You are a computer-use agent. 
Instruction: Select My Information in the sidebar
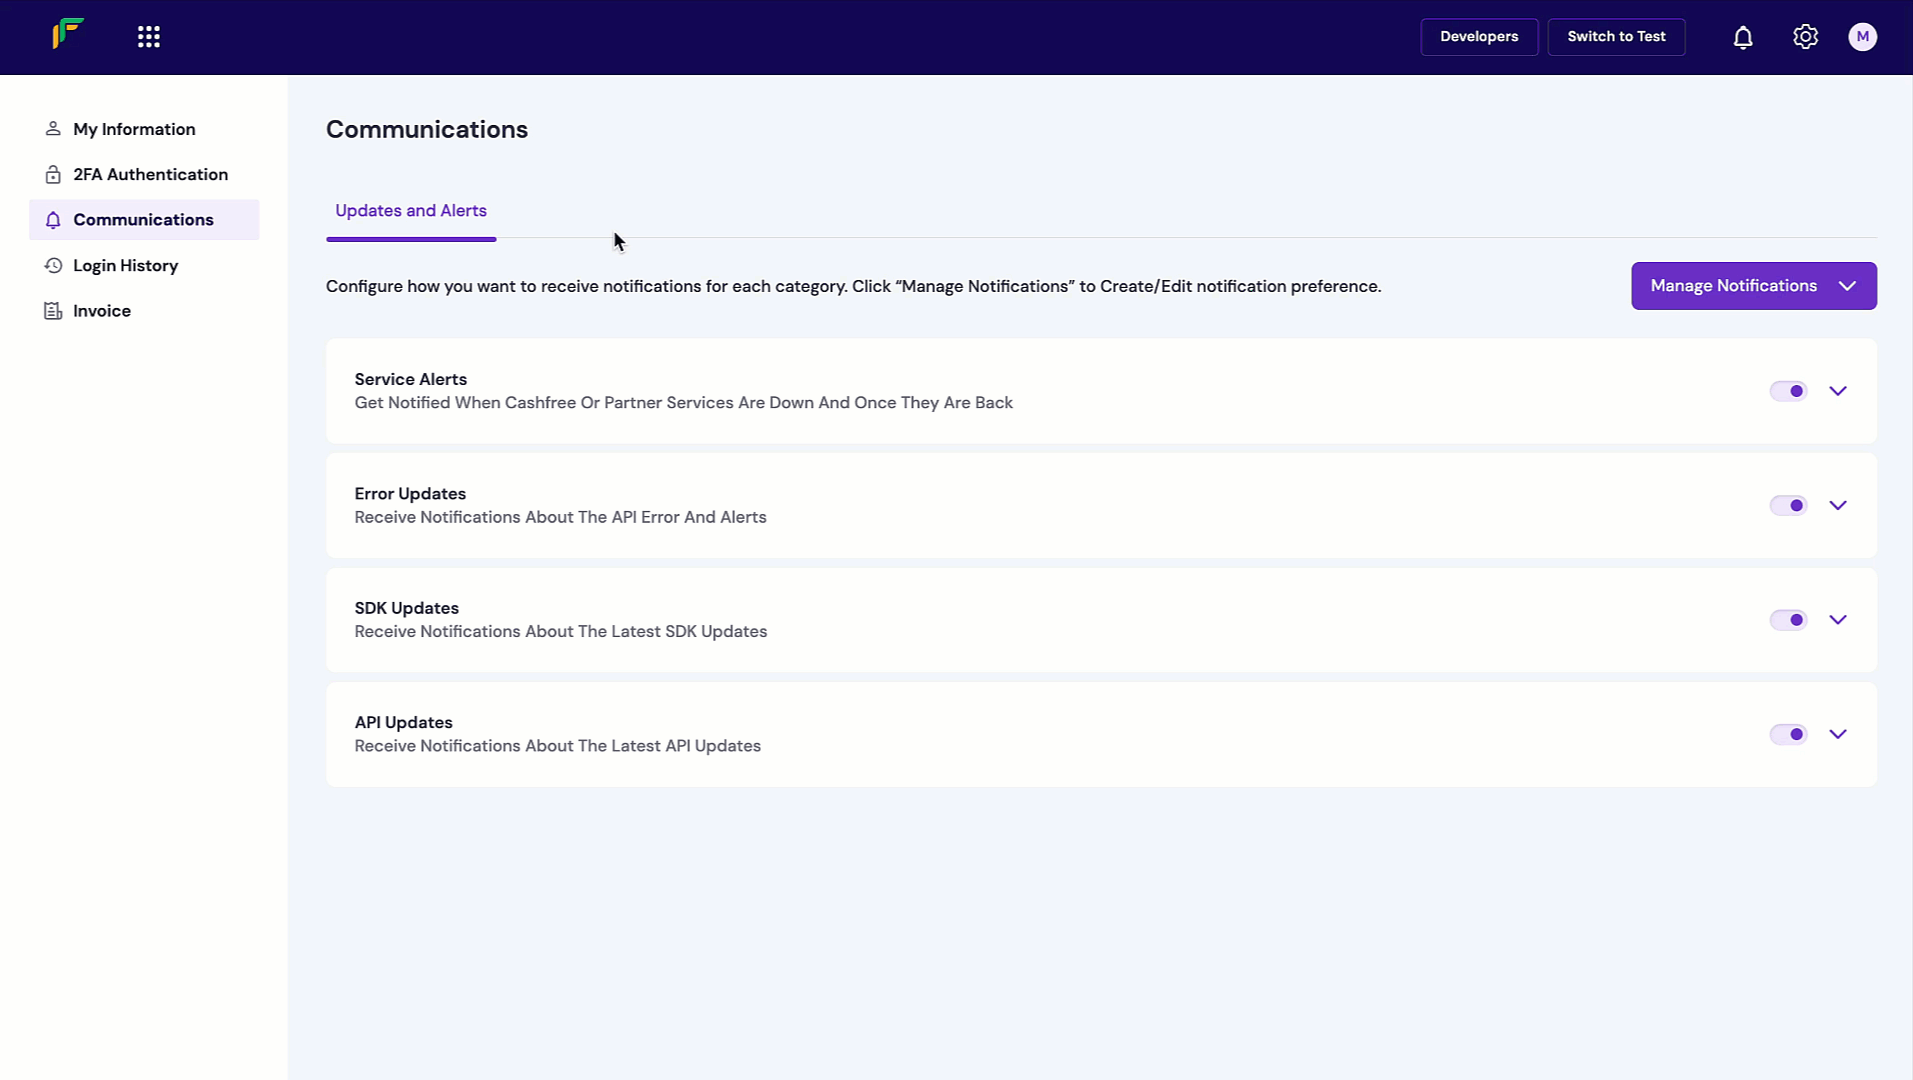(134, 129)
